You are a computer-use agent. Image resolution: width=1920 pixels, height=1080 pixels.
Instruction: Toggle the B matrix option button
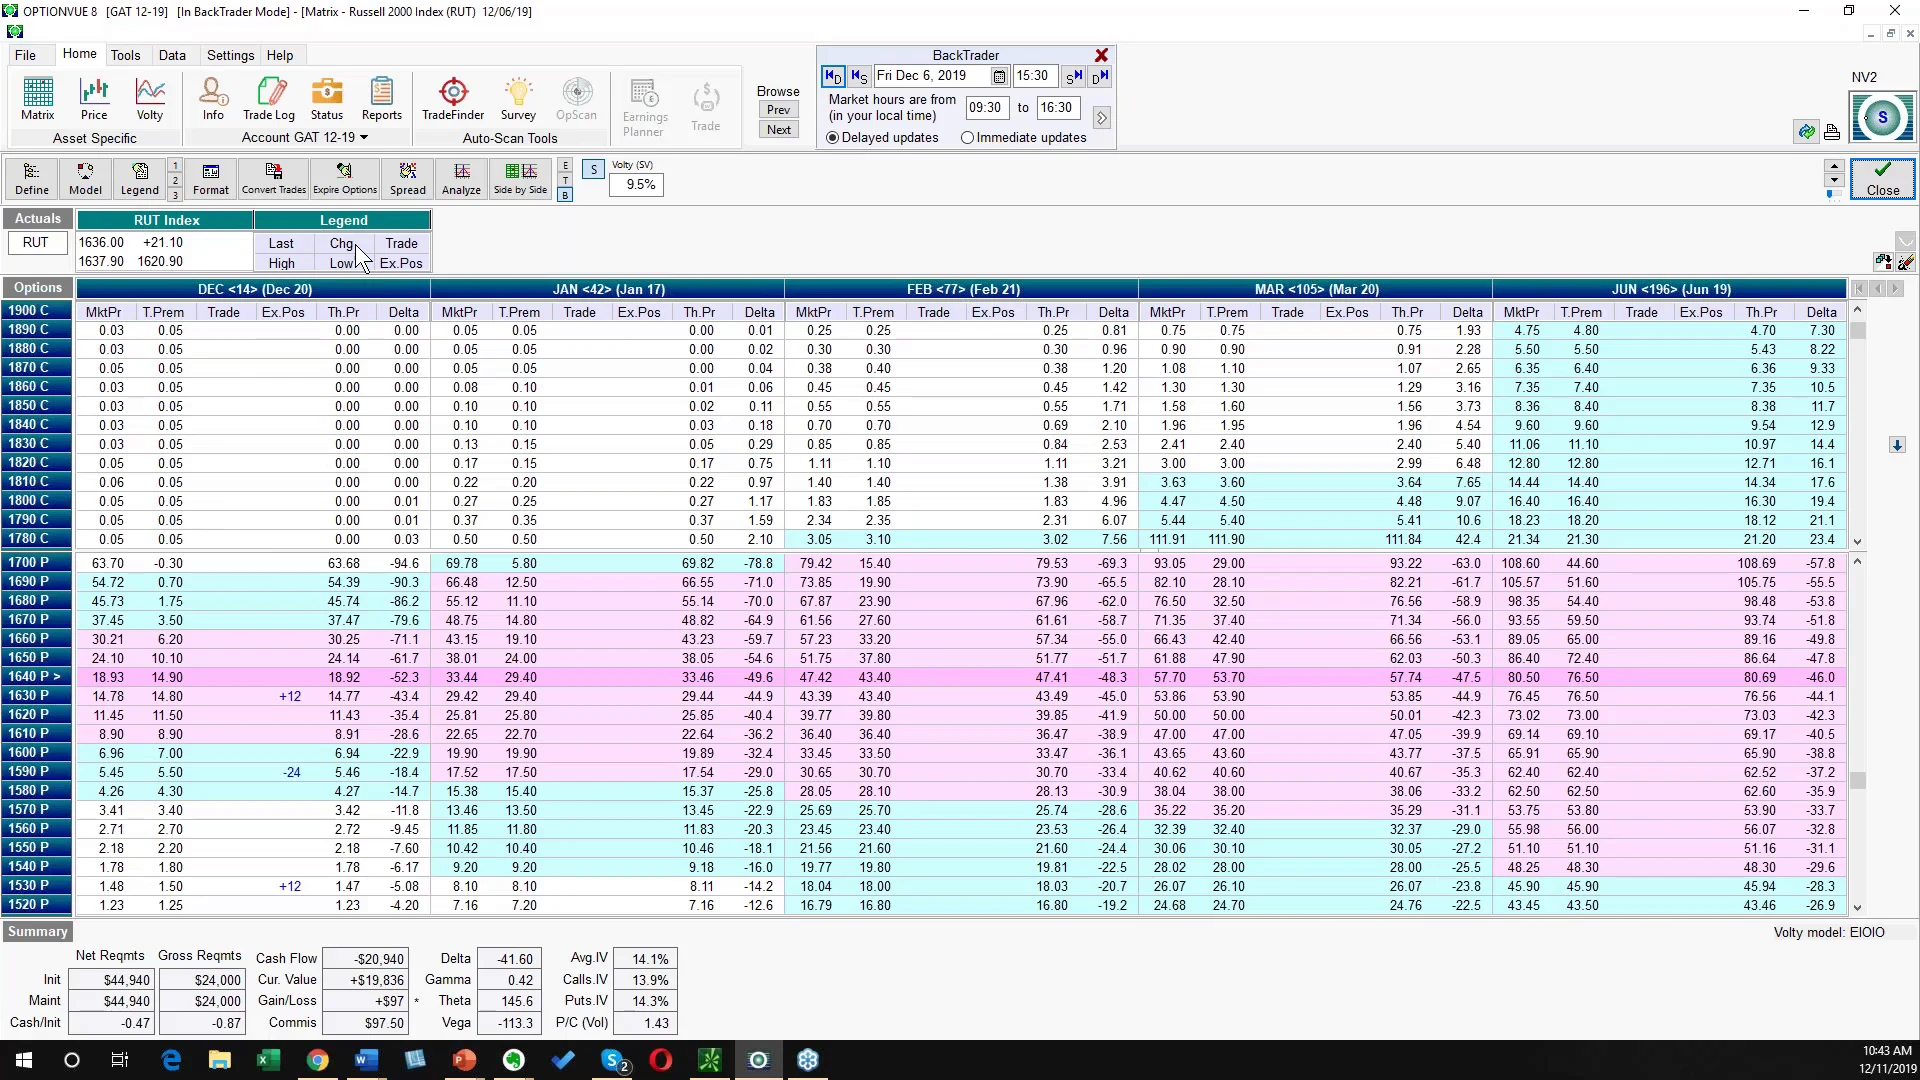[x=565, y=195]
